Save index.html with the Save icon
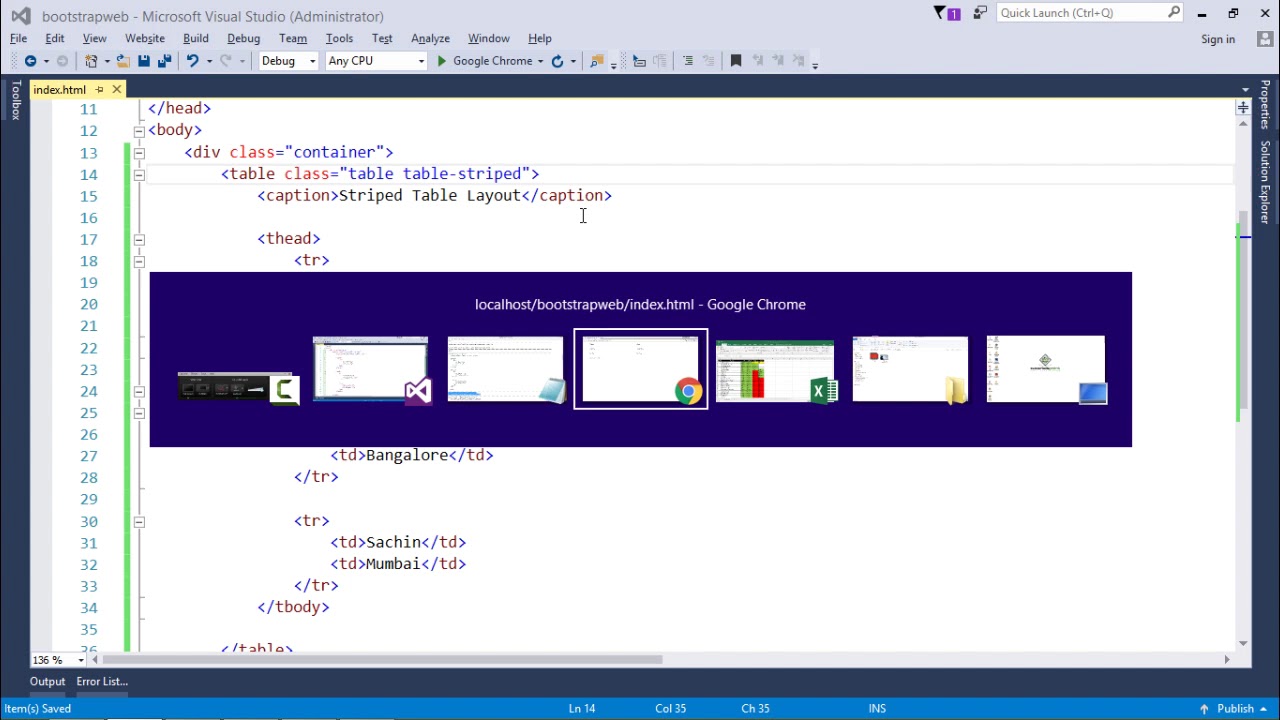Viewport: 1280px width, 720px height. point(144,61)
